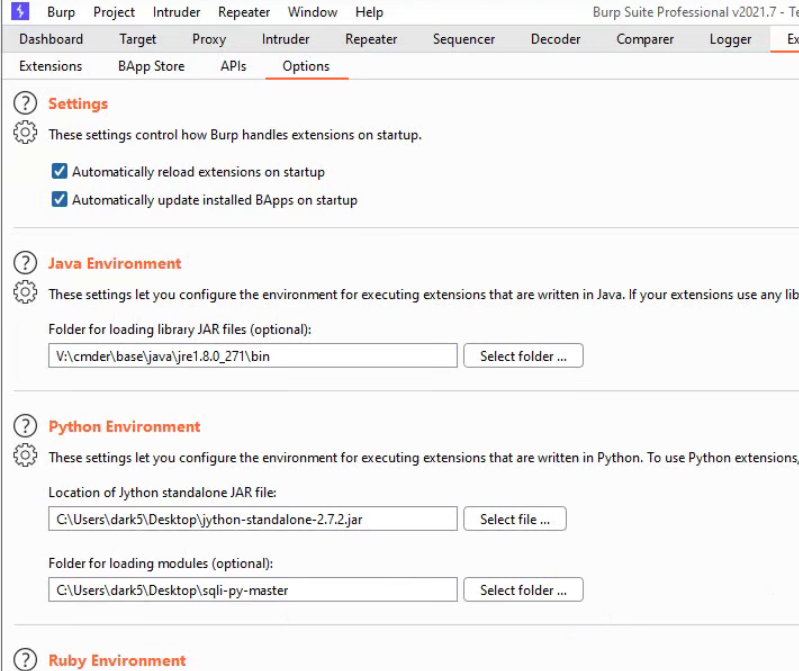
Task: Select folder for library JAR files
Action: 523,356
